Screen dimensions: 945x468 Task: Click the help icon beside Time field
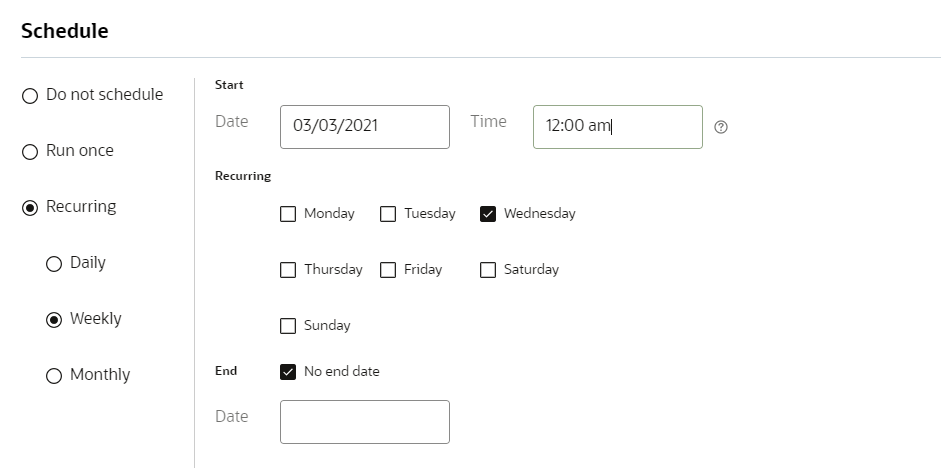pyautogui.click(x=721, y=128)
